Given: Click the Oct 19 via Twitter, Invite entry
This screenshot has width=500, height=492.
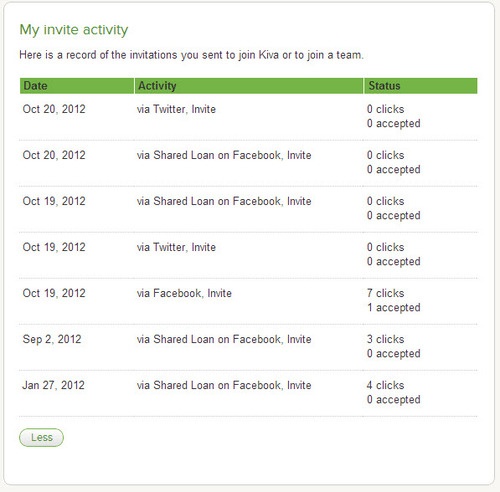Looking at the screenshot, I should point(176,247).
